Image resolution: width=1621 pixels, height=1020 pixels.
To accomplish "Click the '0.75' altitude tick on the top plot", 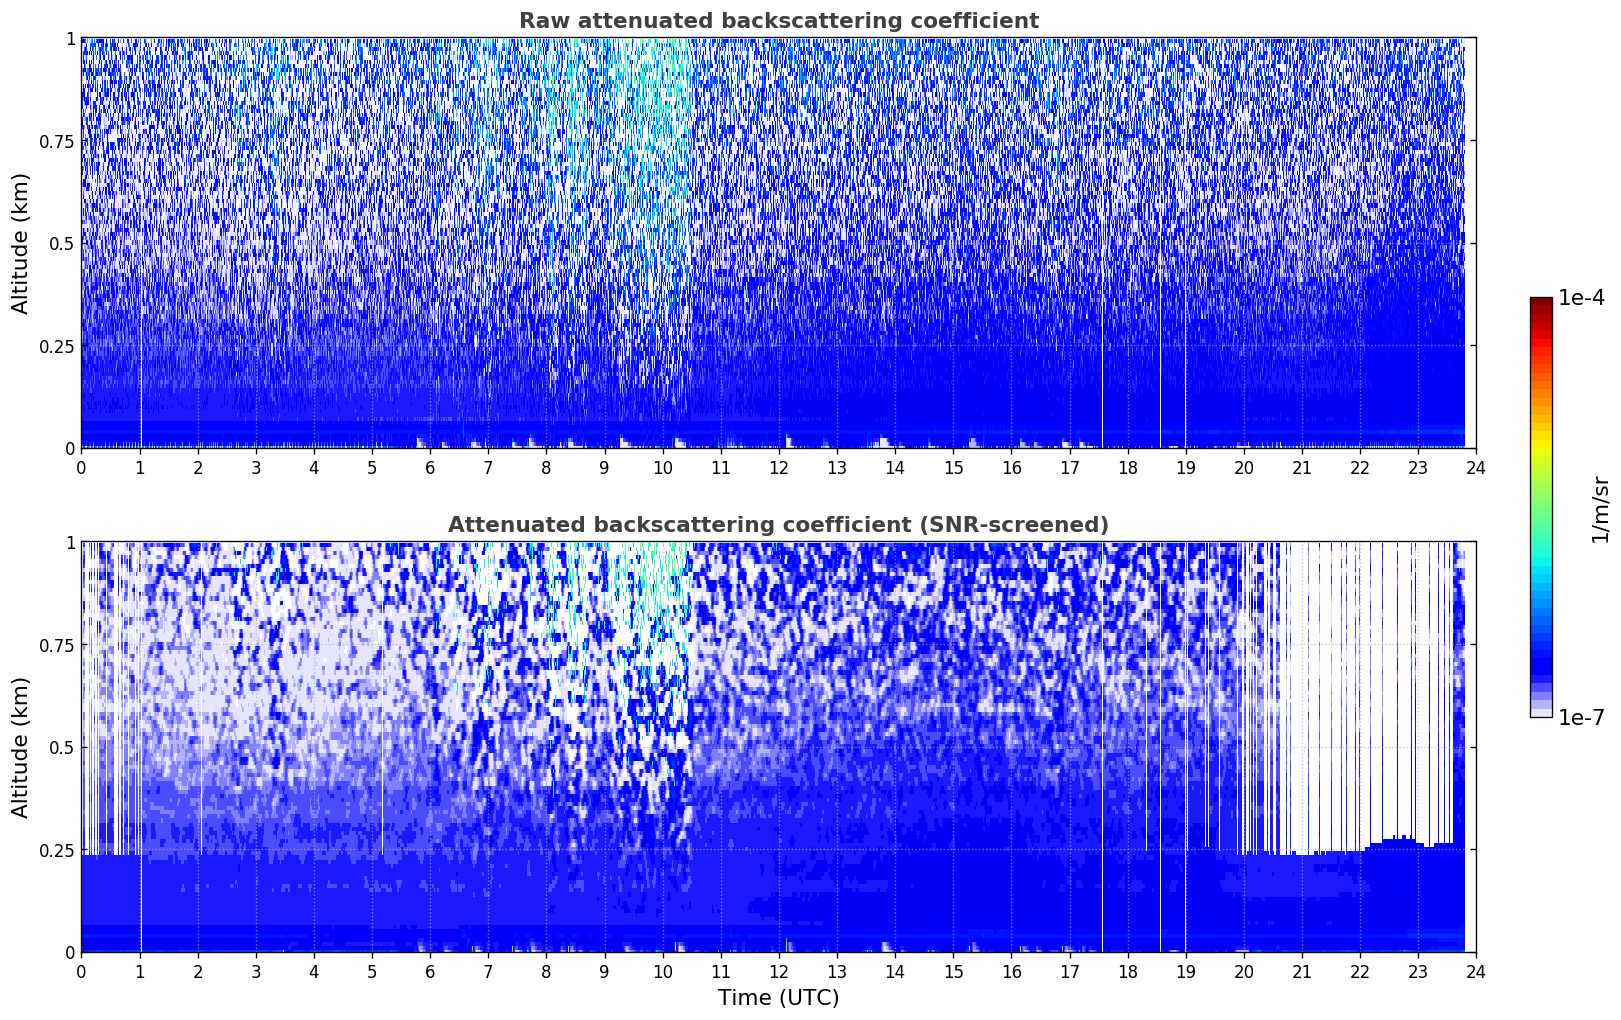I will (57, 142).
